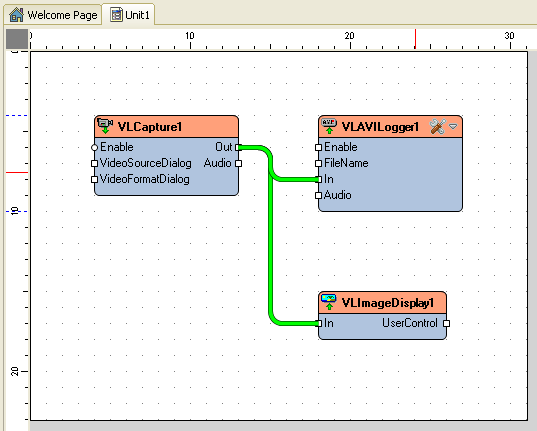The image size is (537, 431).
Task: Click VLAVILogger1 FileName input pin
Action: pos(319,163)
